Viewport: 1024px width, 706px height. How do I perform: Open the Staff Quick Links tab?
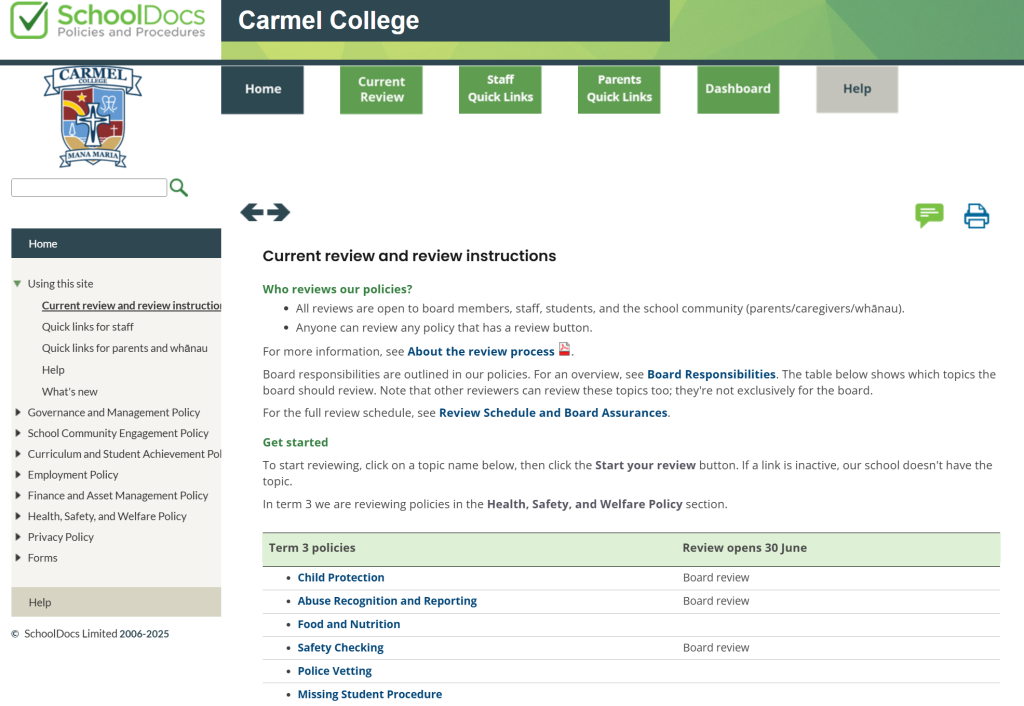500,89
